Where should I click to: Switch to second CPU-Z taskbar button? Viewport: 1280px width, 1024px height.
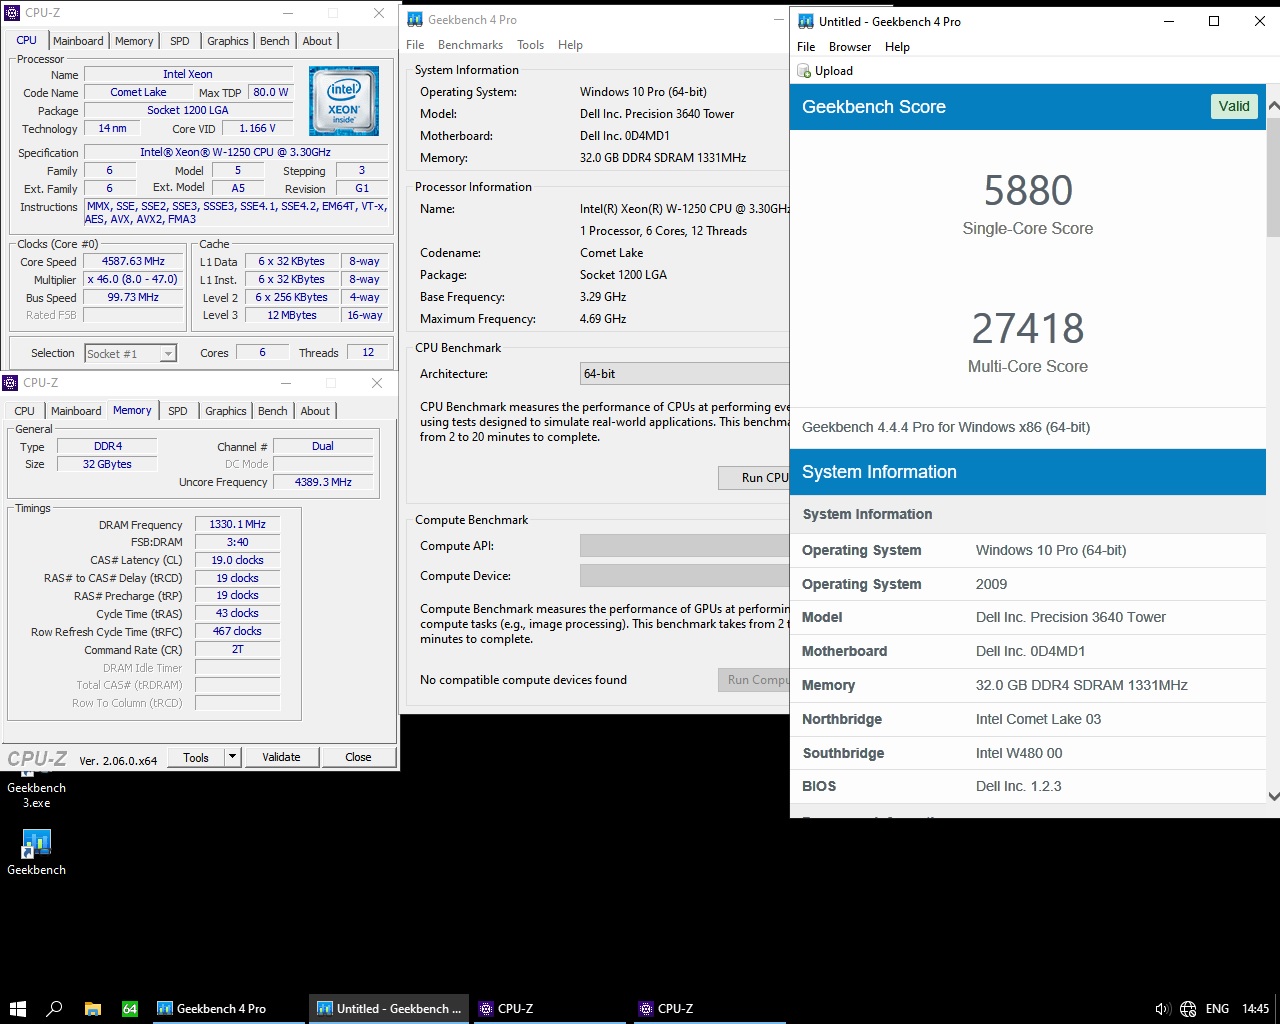tap(709, 1008)
